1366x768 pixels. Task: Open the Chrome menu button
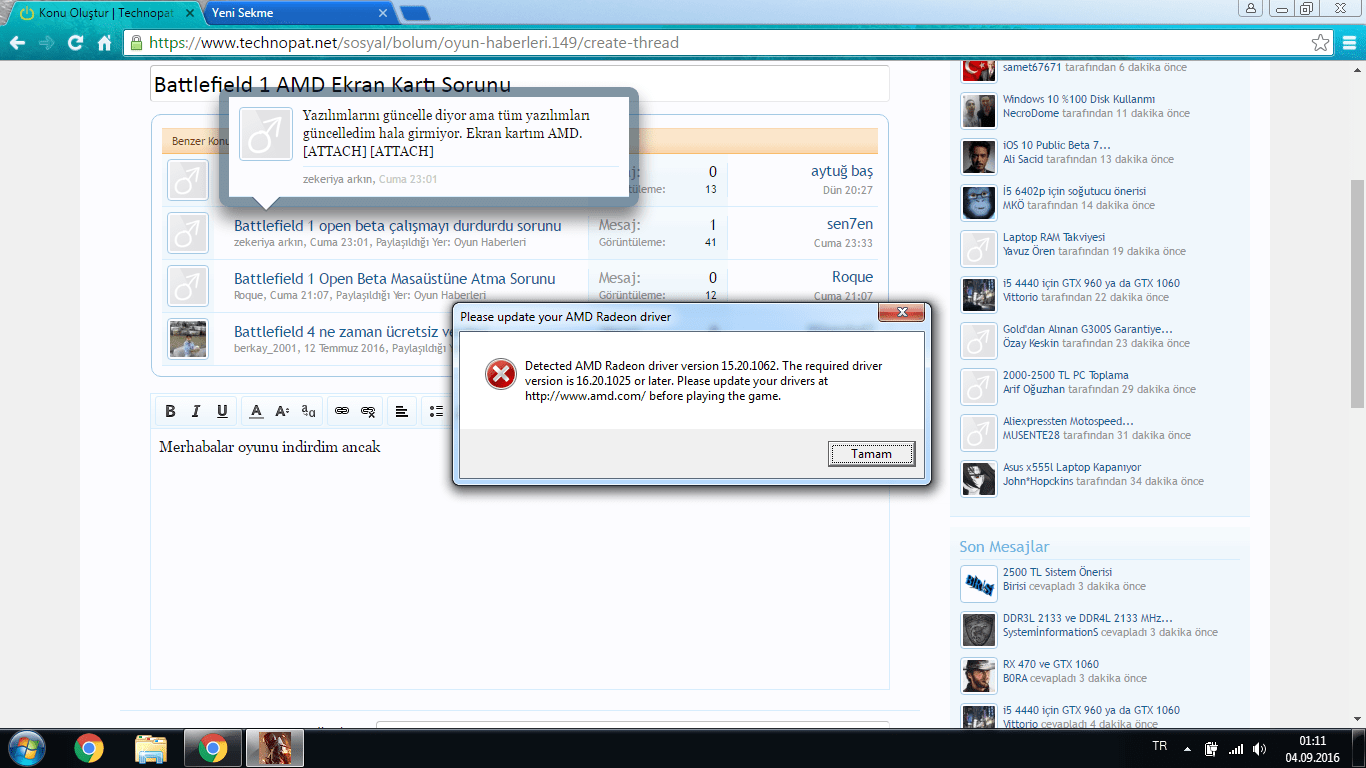(x=1348, y=43)
